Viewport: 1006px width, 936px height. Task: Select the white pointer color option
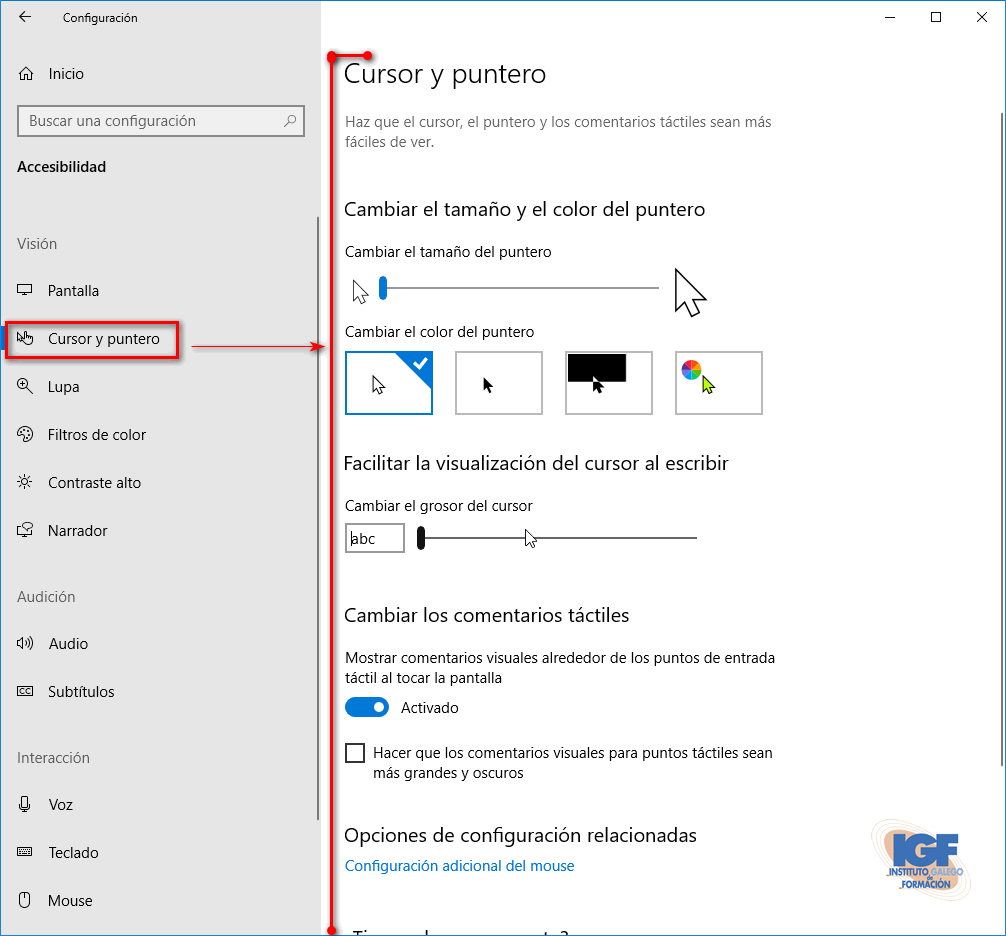389,383
